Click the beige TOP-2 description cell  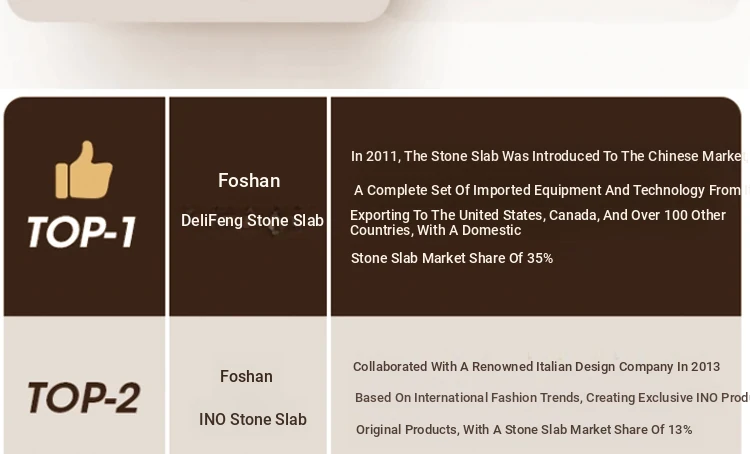click(536, 385)
